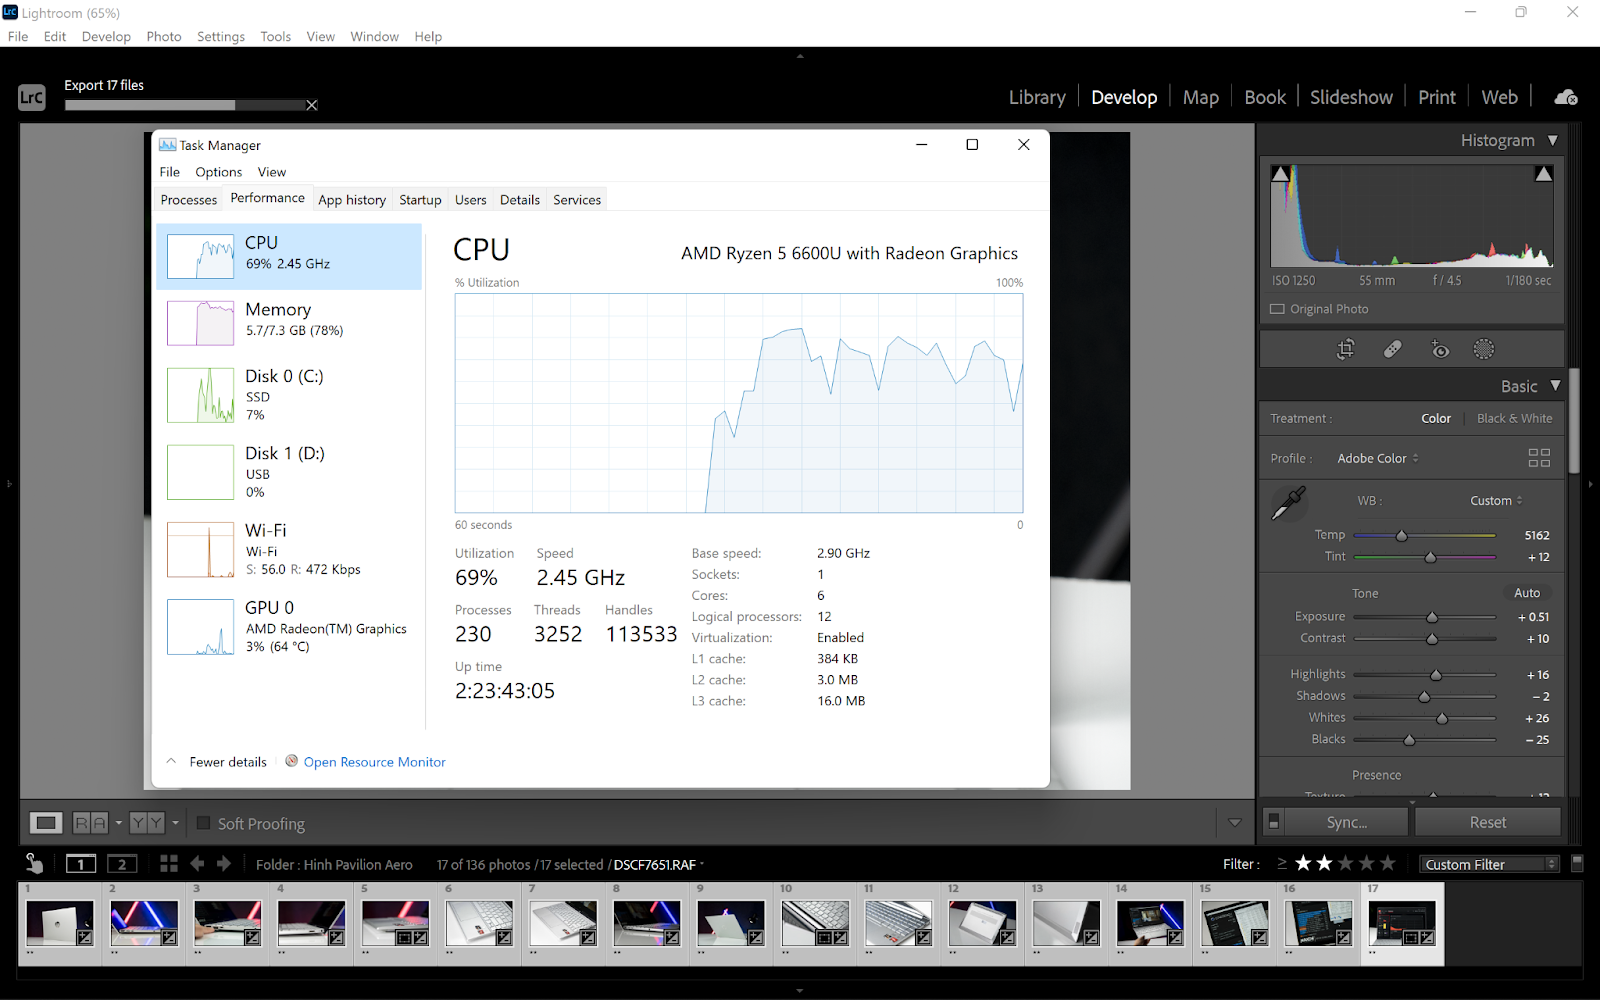
Task: Open the Library module
Action: [1037, 97]
